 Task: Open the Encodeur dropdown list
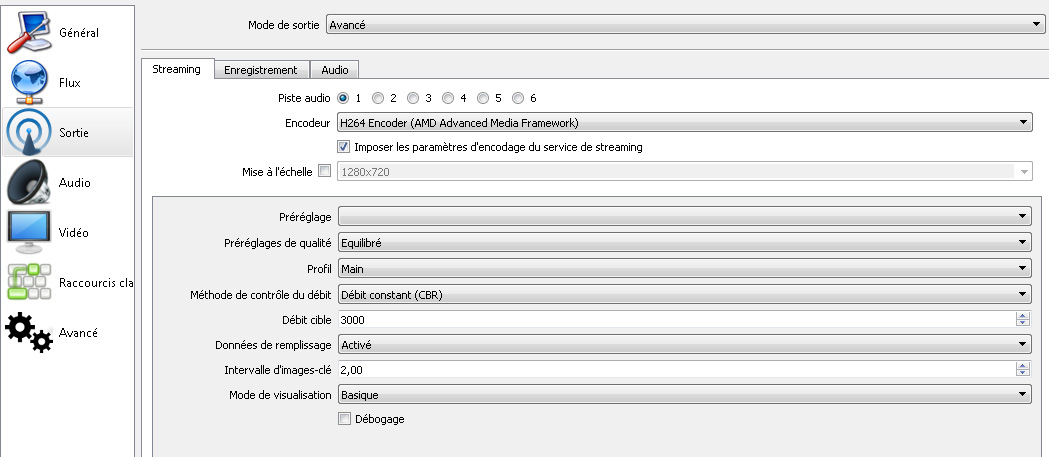pyautogui.click(x=684, y=122)
